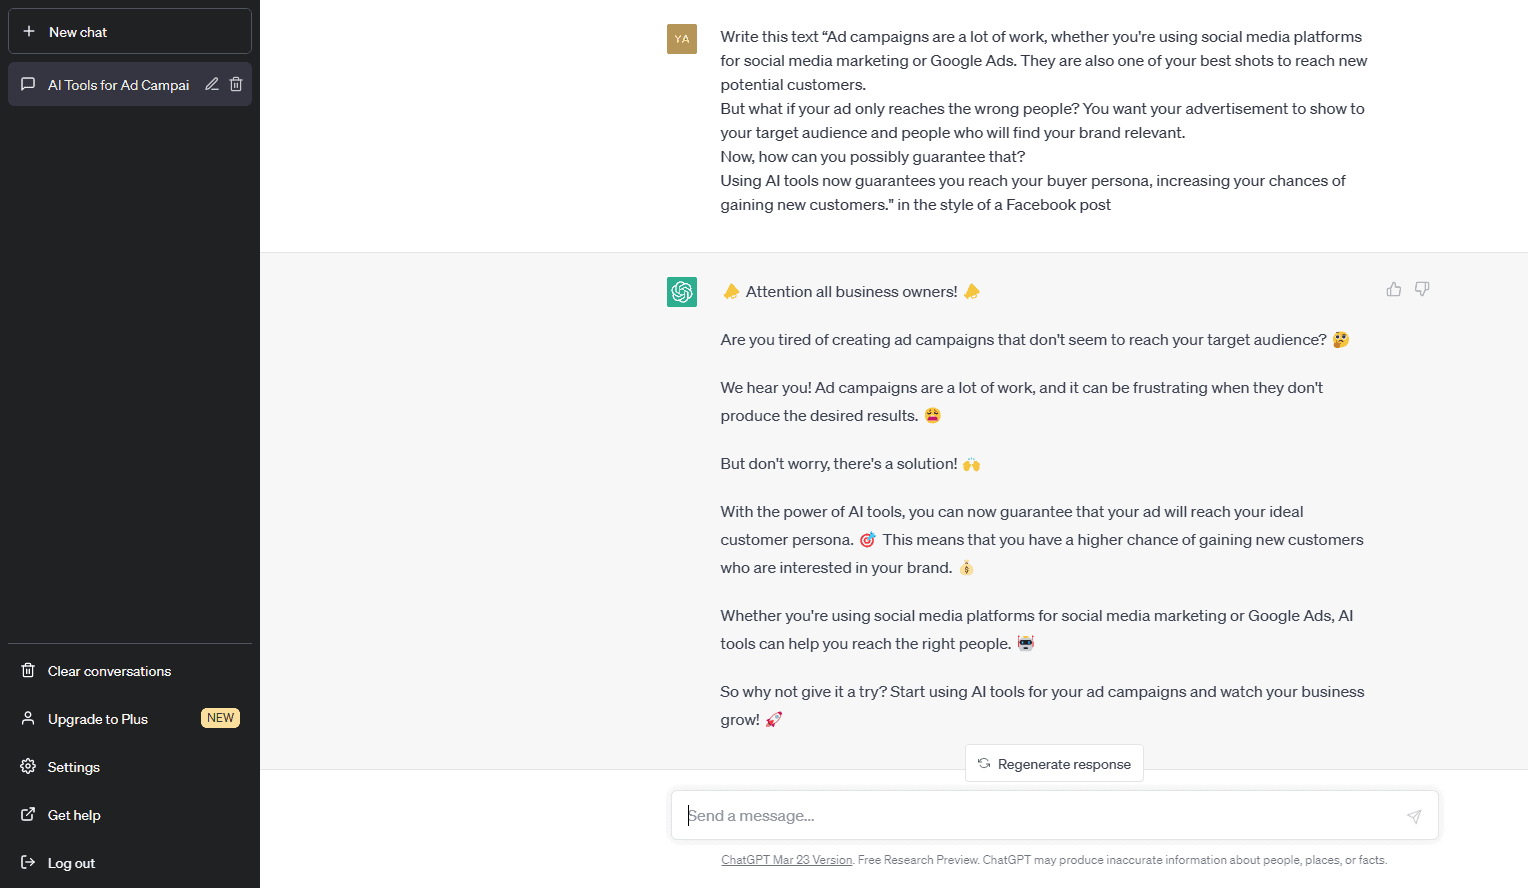Click the send message arrow icon
This screenshot has width=1528, height=888.
(1413, 816)
